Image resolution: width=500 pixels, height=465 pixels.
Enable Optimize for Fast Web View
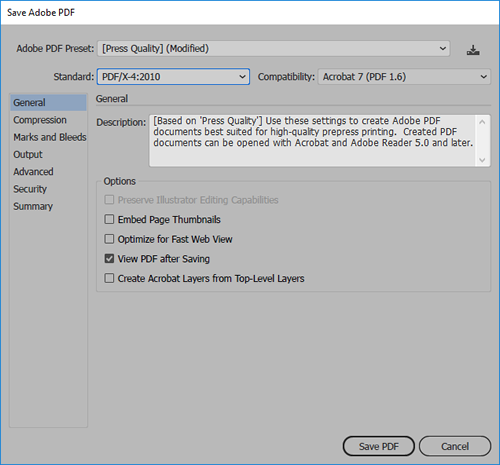109,239
